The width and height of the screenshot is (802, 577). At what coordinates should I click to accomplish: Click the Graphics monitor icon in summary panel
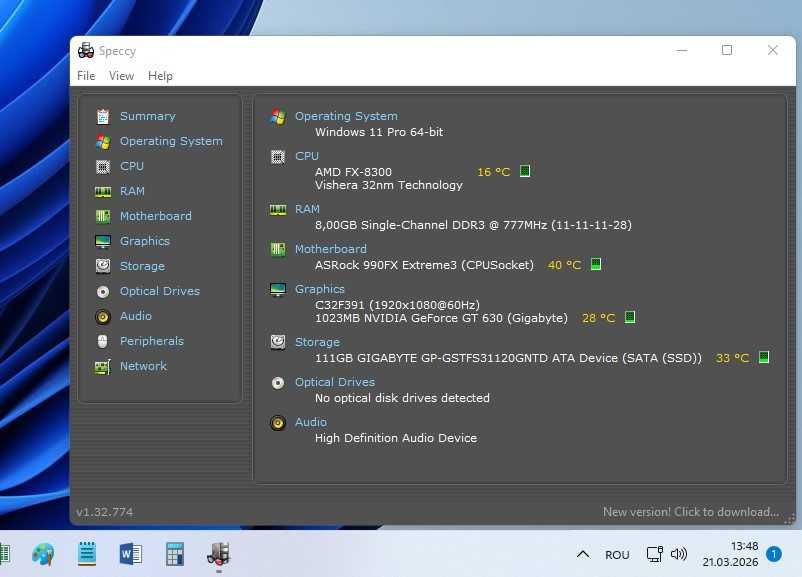278,290
